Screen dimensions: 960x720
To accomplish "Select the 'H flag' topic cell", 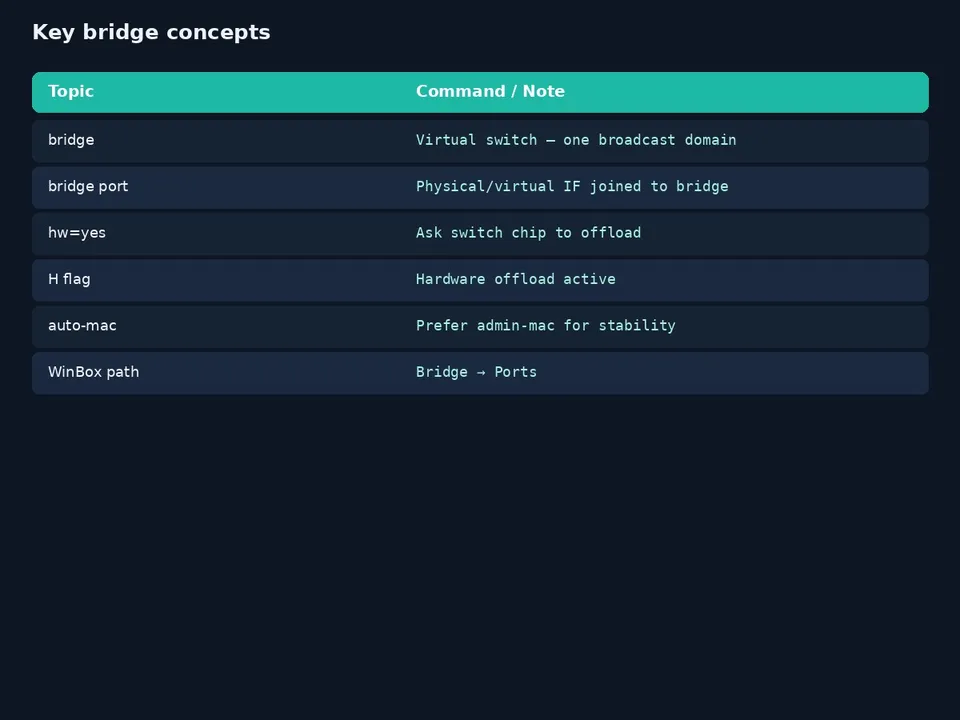I will [x=69, y=279].
